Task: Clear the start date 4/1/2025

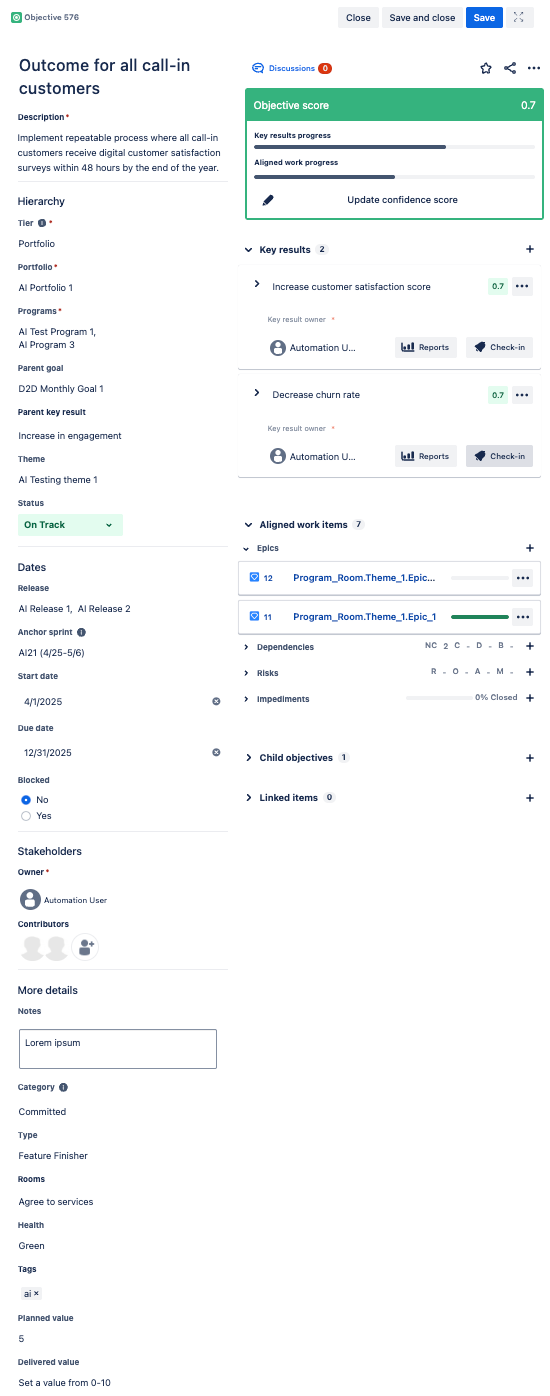Action: (x=216, y=701)
